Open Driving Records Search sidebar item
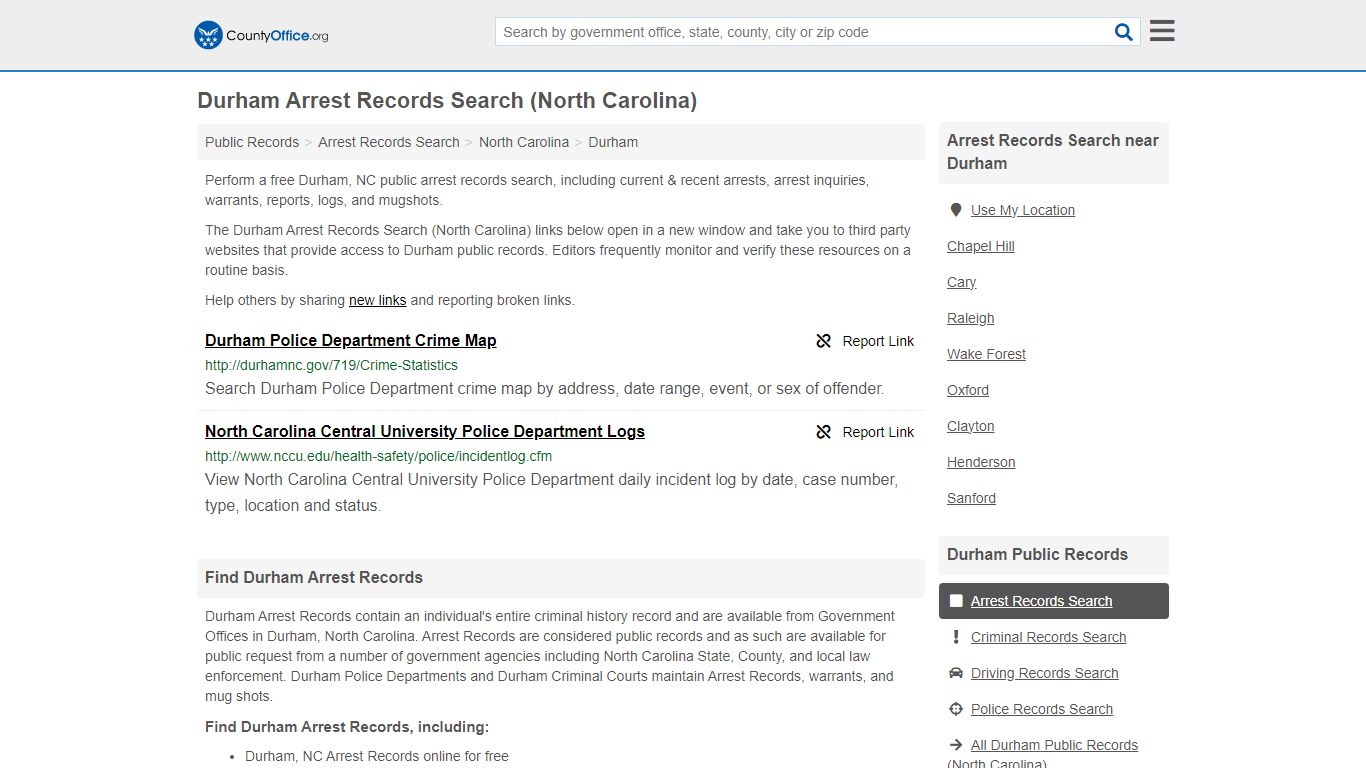The width and height of the screenshot is (1366, 768). pyautogui.click(x=1045, y=673)
